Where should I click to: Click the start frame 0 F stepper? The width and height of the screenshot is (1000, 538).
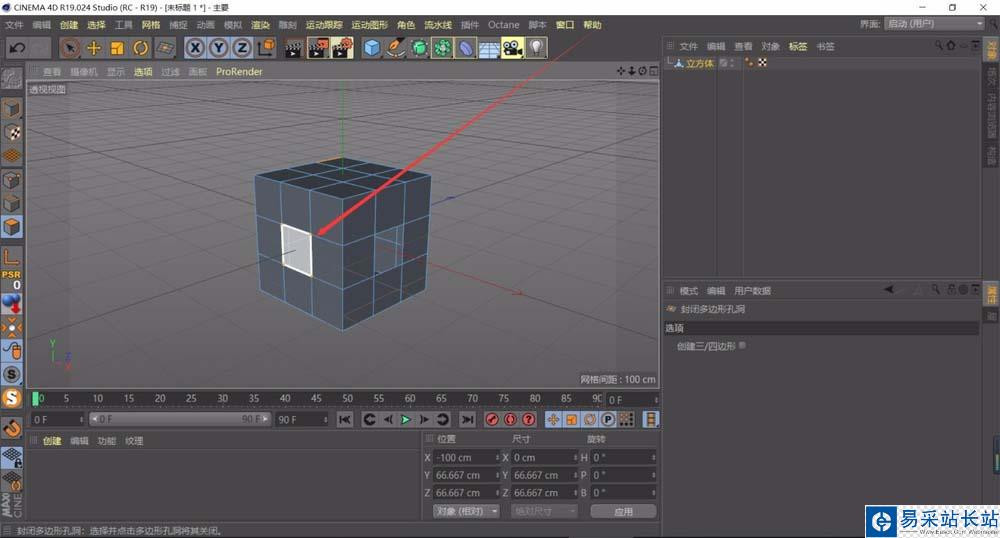tap(82, 419)
